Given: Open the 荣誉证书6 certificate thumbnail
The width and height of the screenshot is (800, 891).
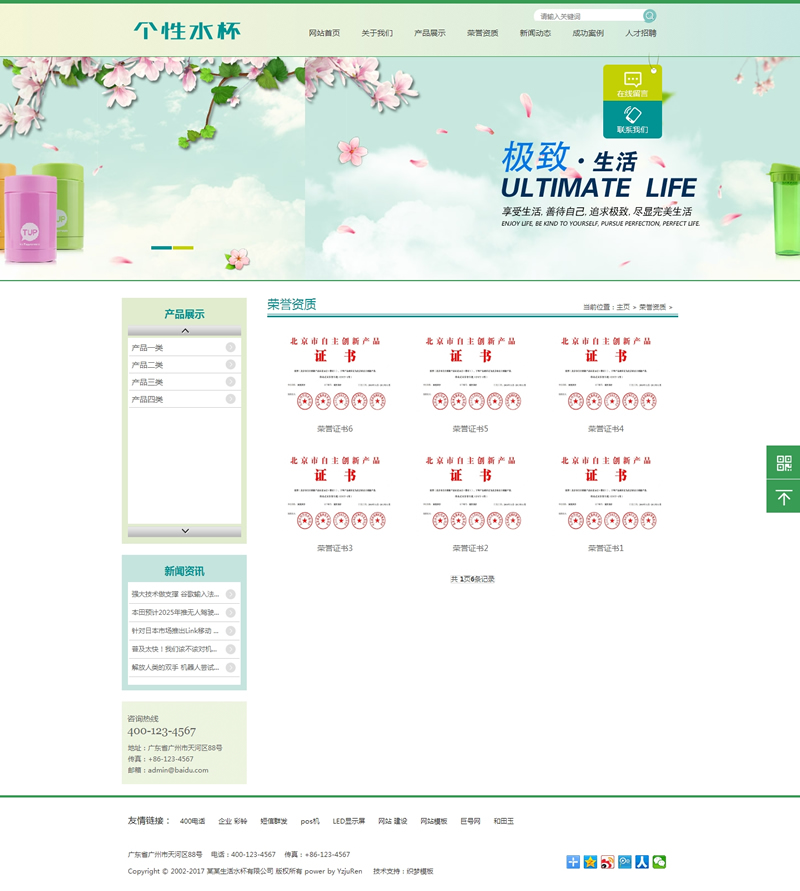Looking at the screenshot, I should pyautogui.click(x=335, y=373).
